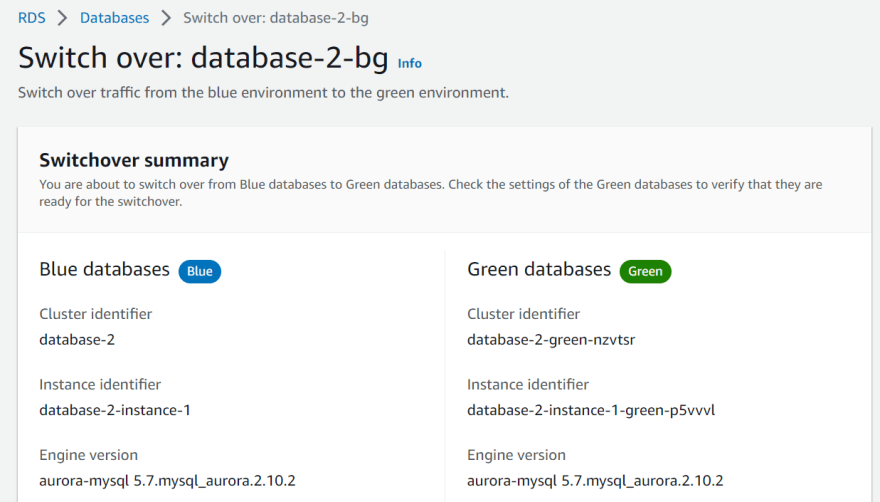The image size is (880, 502).
Task: Click the green engine version value
Action: pyautogui.click(x=595, y=481)
